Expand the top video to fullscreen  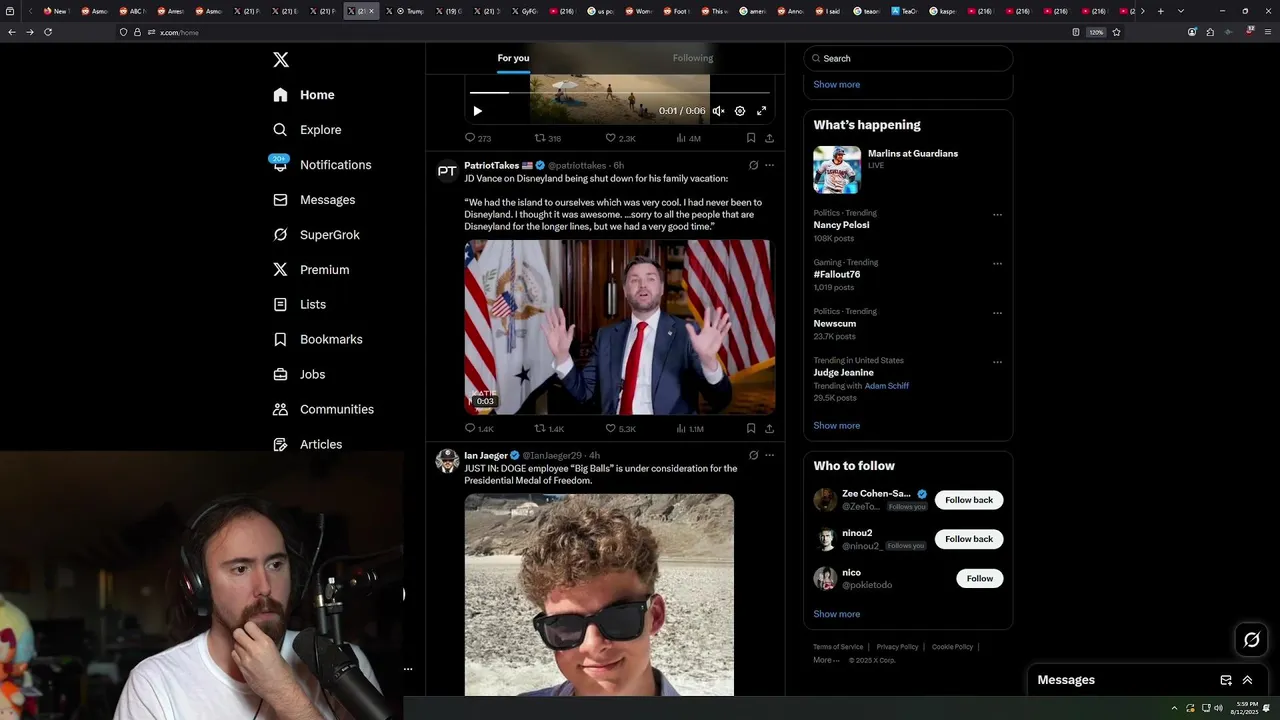tap(761, 111)
